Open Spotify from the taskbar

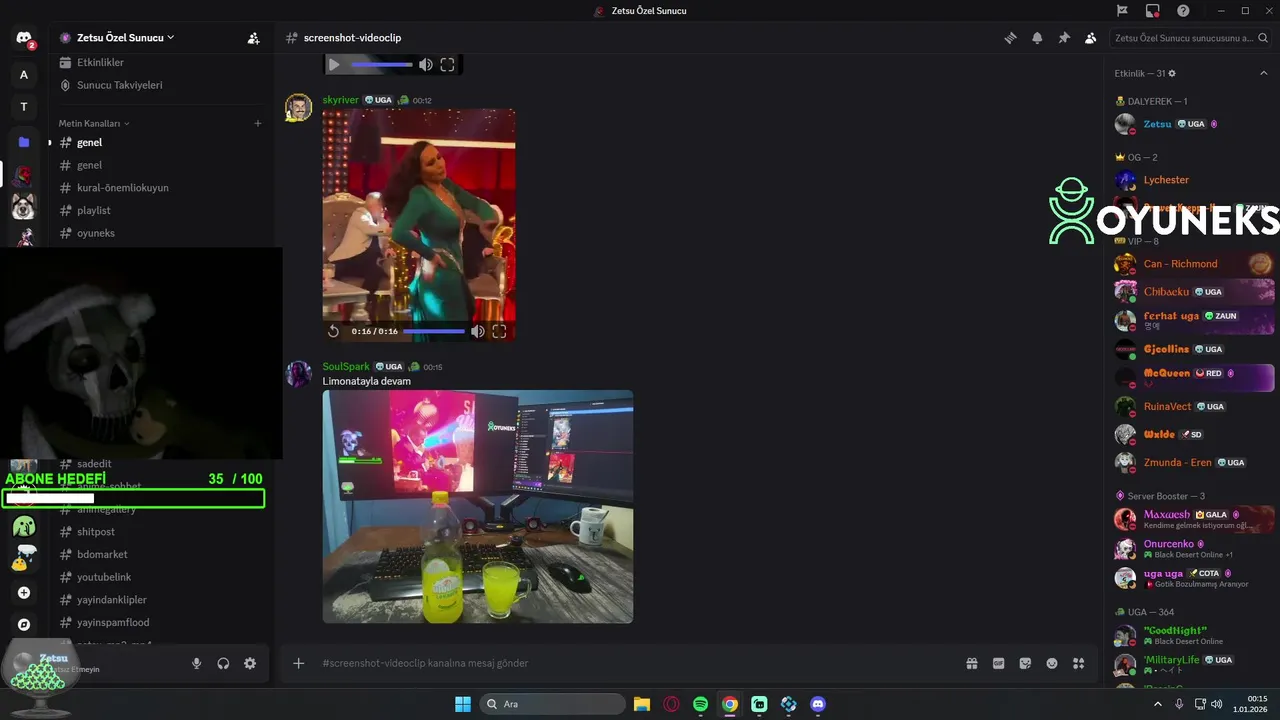tap(700, 704)
